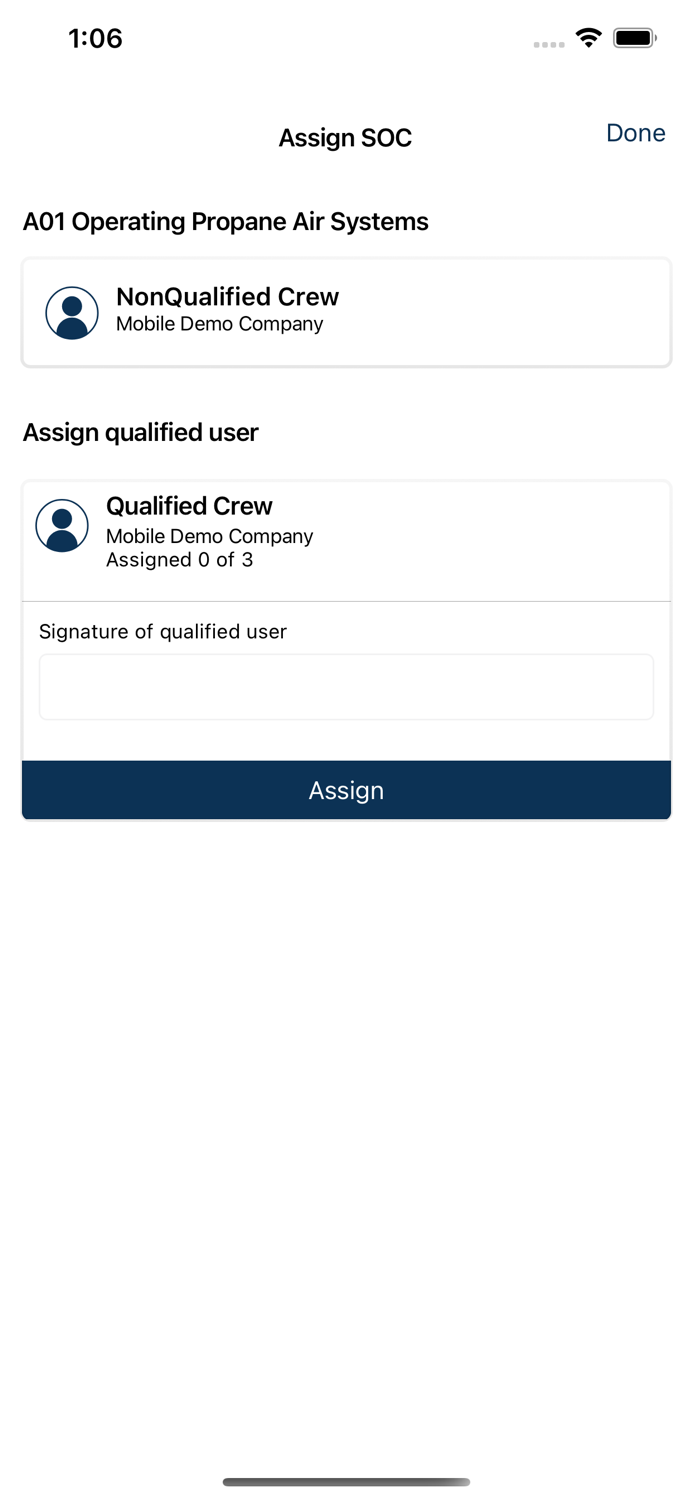Click the NonQualified Crew name text

[228, 297]
